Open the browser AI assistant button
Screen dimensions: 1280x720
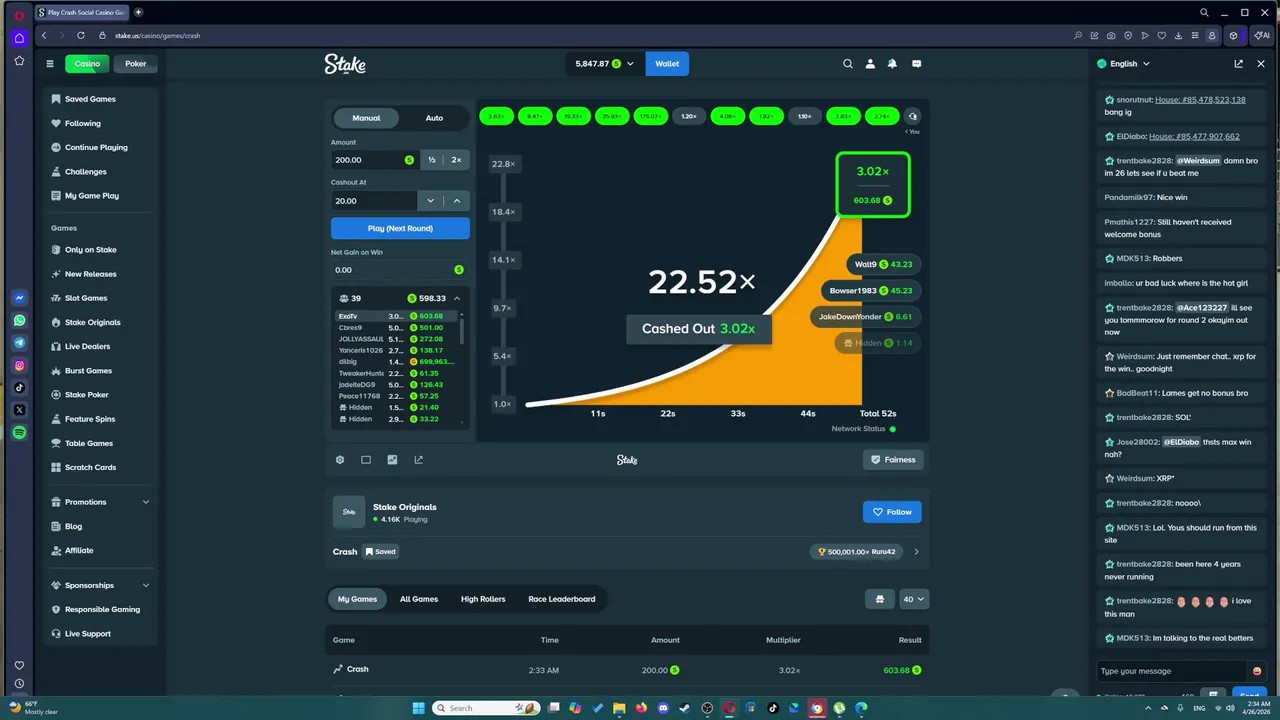click(1261, 35)
